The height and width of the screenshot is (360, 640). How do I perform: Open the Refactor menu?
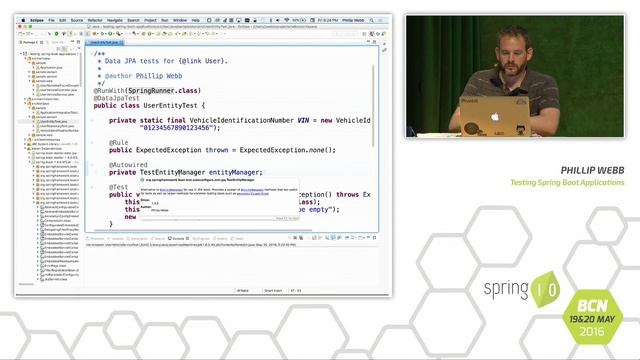point(95,20)
